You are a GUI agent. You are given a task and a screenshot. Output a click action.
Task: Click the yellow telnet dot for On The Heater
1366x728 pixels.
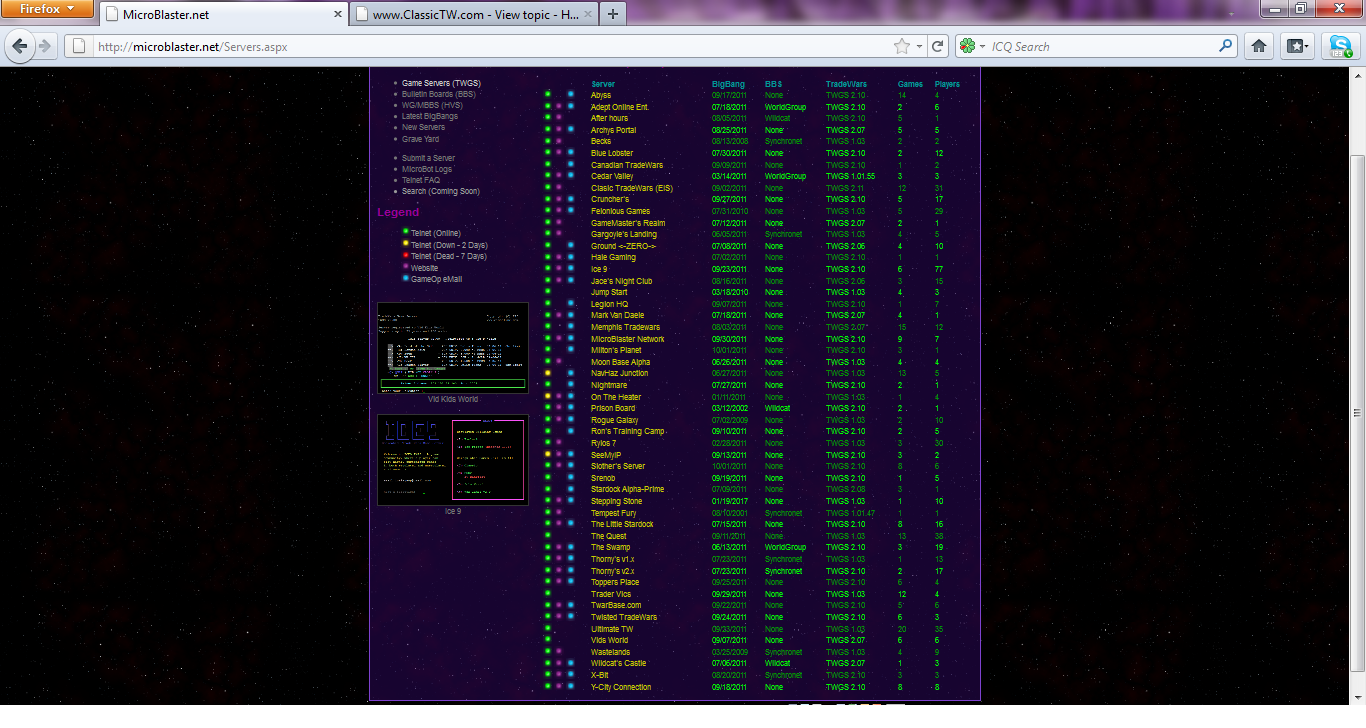[548, 397]
